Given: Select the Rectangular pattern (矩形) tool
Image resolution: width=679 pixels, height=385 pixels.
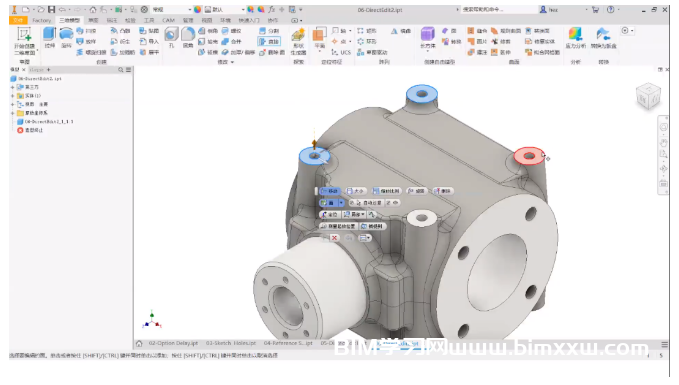Looking at the screenshot, I should click(x=367, y=31).
